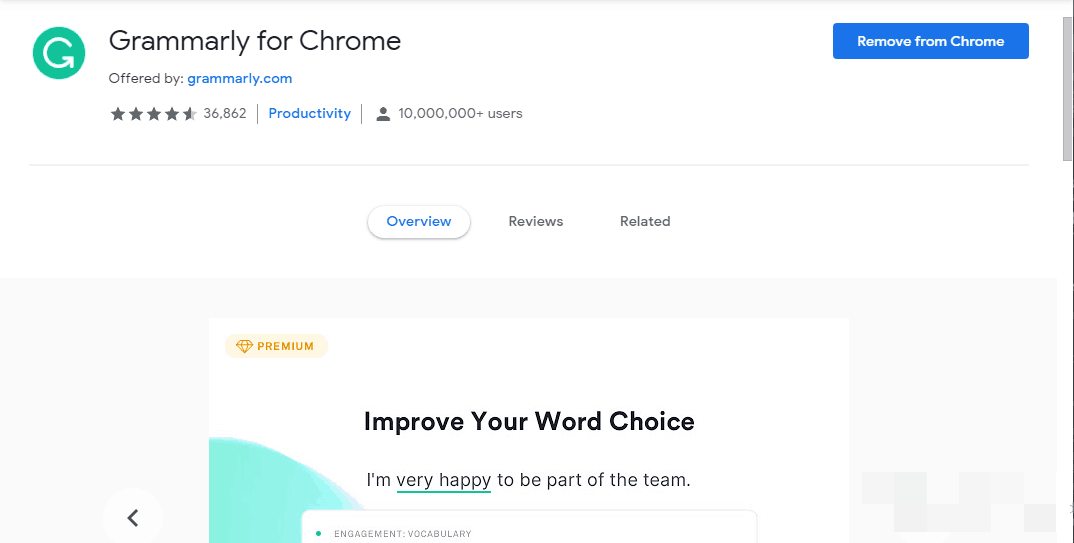Click the Premium diamond badge

click(276, 346)
